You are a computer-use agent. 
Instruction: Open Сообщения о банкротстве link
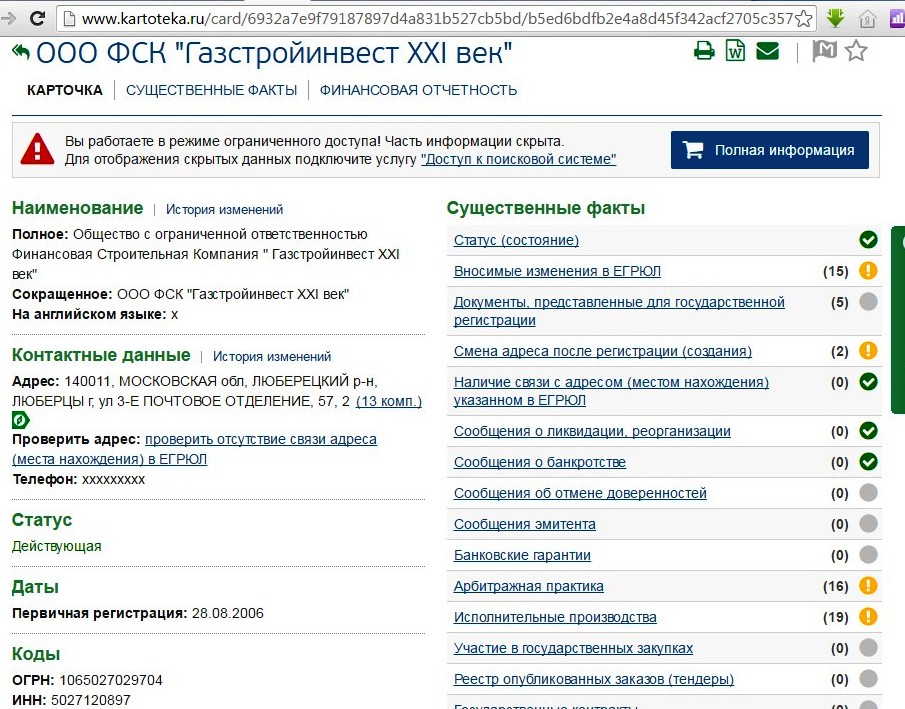(540, 462)
